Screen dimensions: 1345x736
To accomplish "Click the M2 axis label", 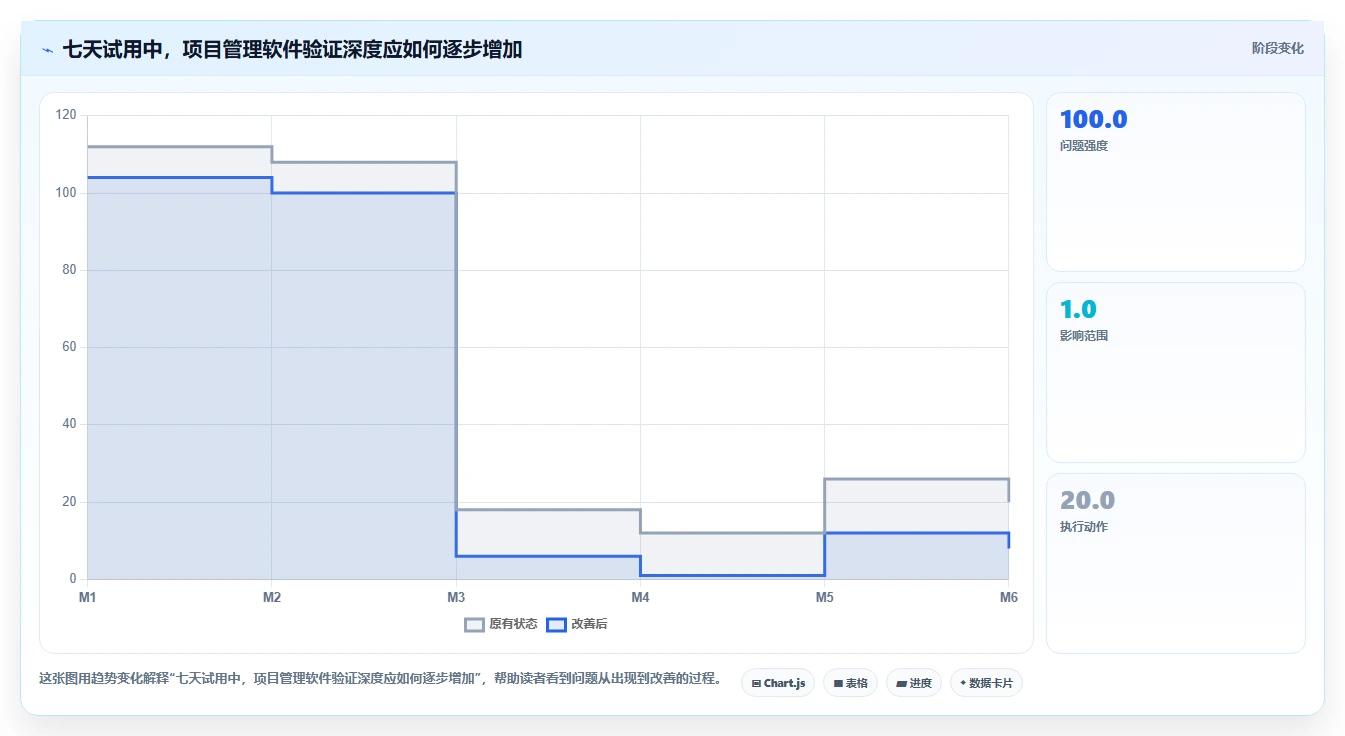I will [271, 597].
